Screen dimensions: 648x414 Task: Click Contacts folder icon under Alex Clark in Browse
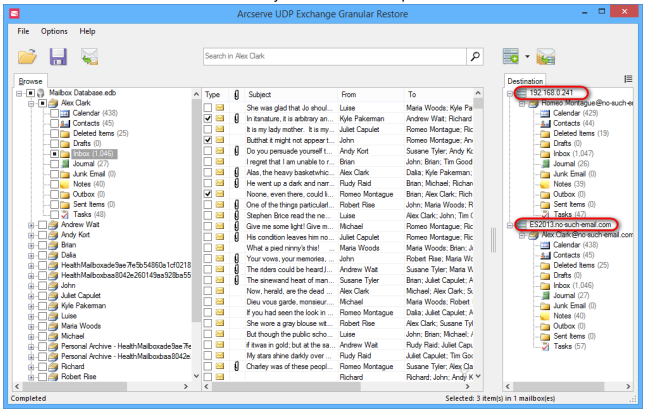tap(65, 123)
